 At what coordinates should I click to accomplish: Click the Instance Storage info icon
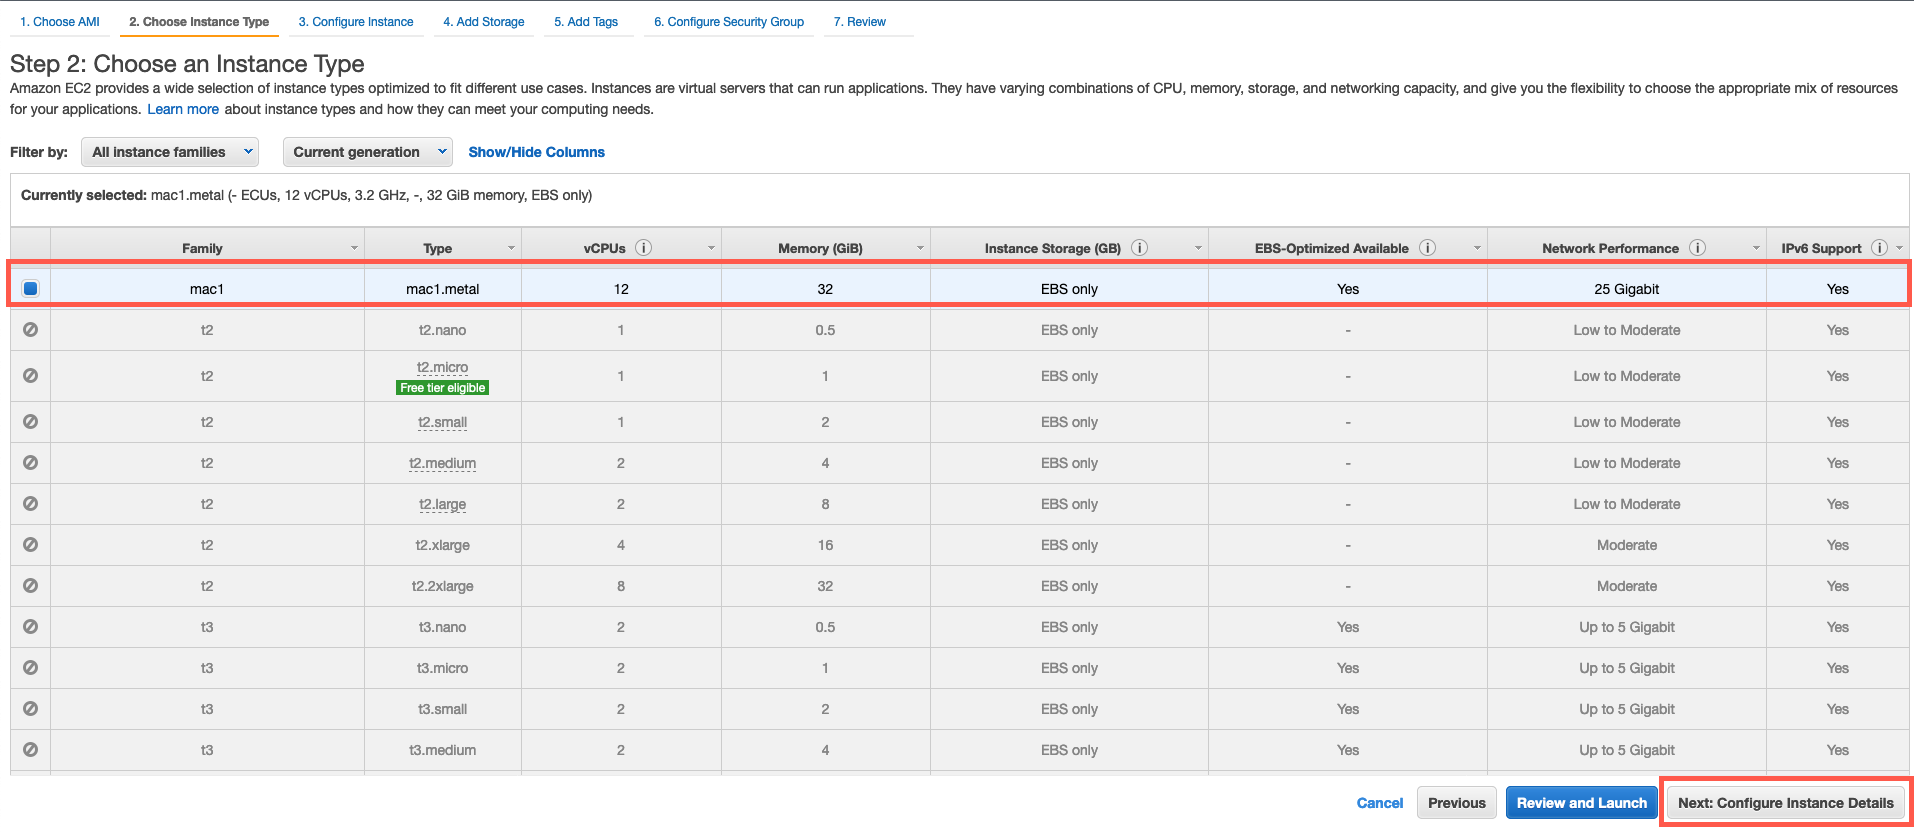point(1139,248)
